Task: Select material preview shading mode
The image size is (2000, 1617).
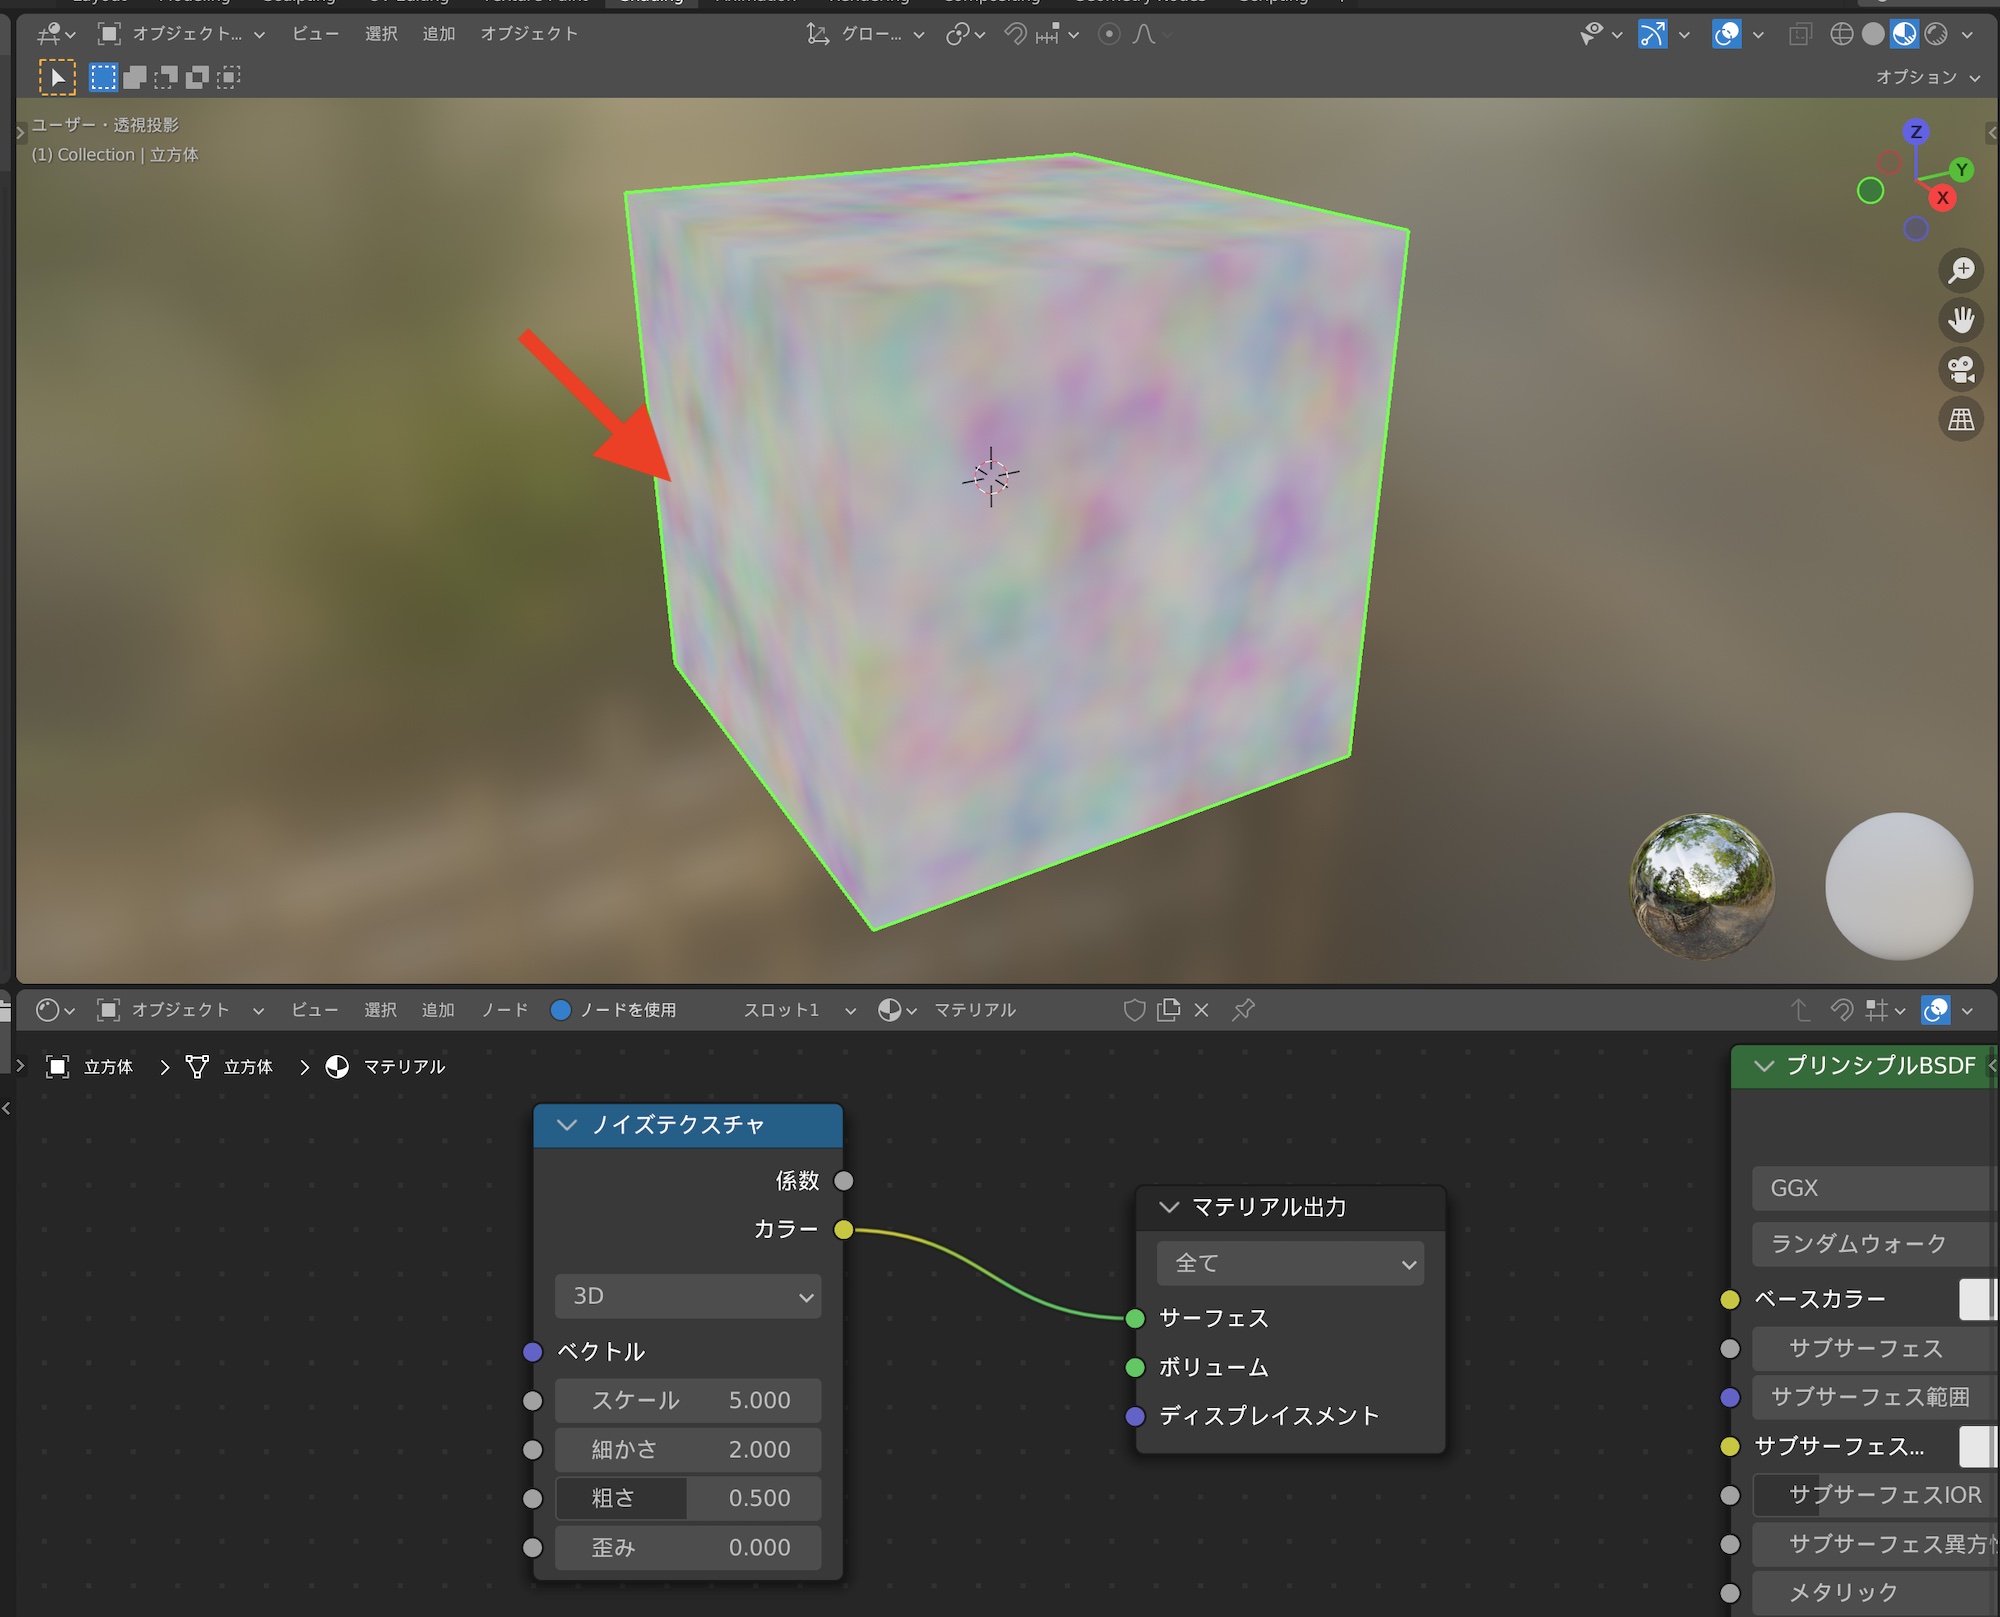Action: [1905, 34]
